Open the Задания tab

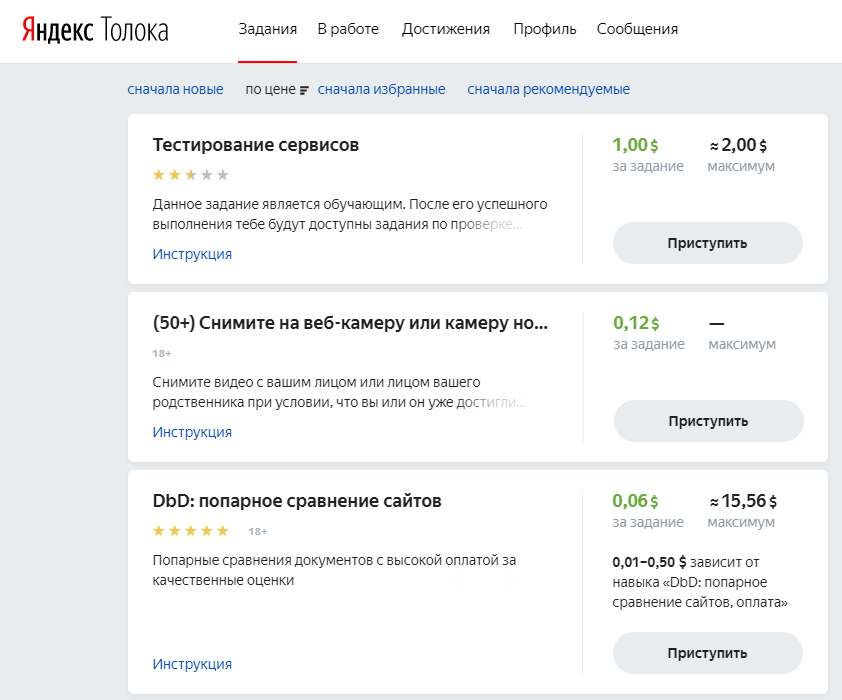(x=267, y=29)
